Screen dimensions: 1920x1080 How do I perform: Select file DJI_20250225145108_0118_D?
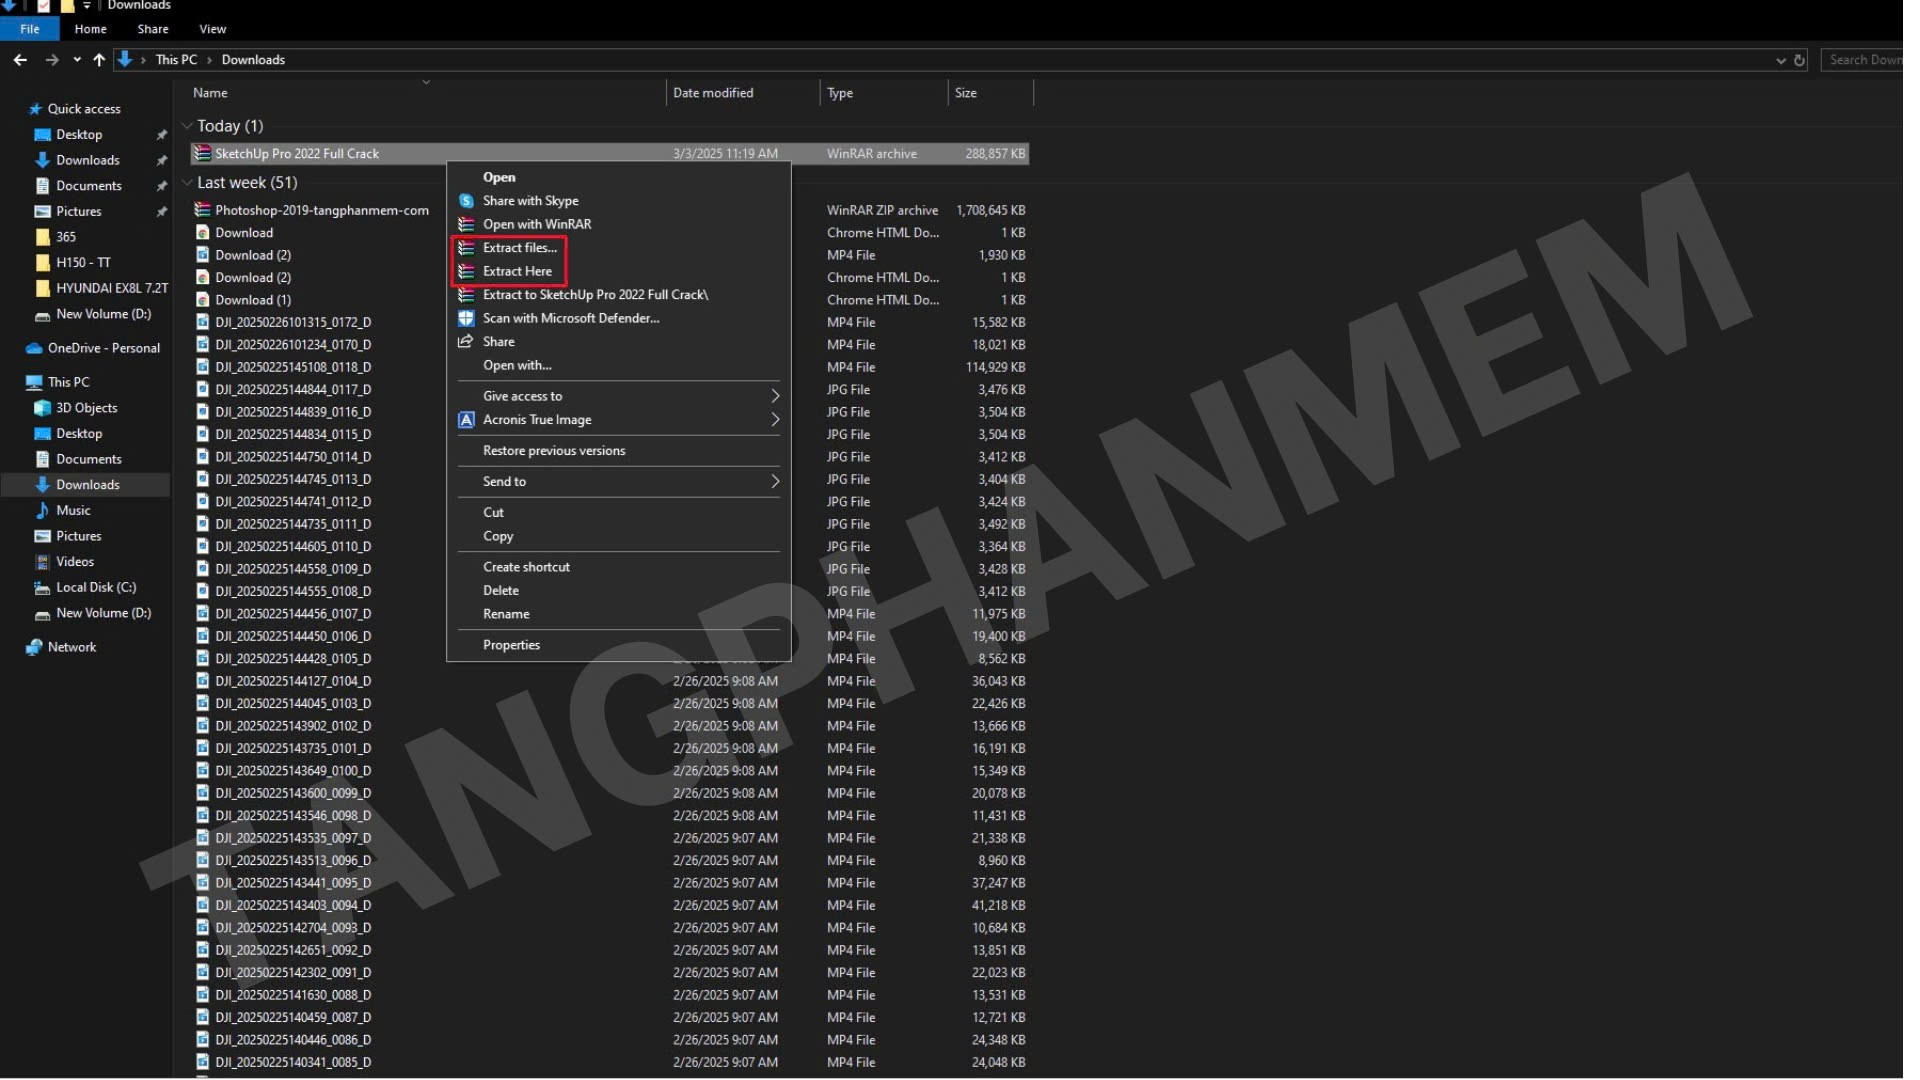(x=293, y=367)
